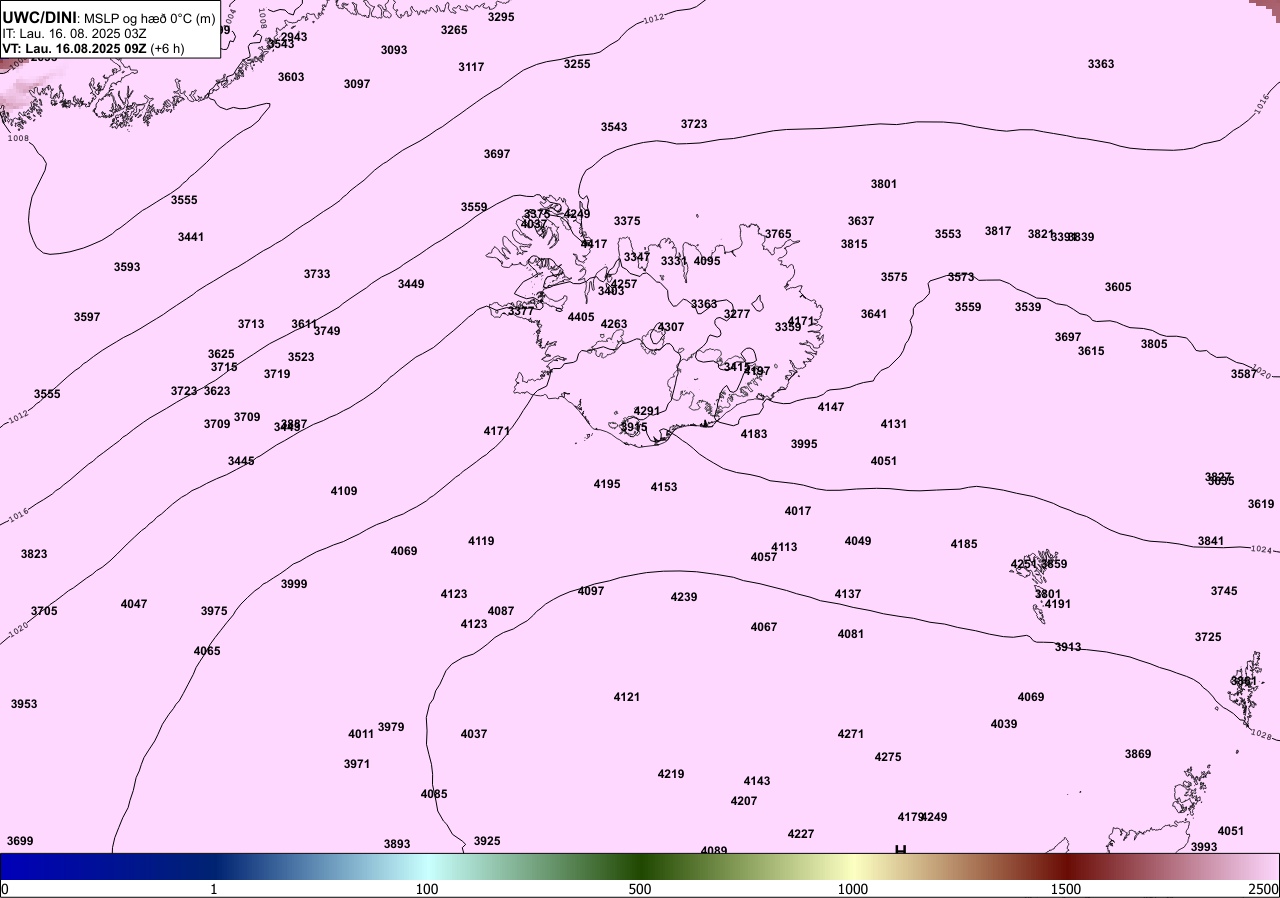Click the value 3449
Screen dimensions: 1280x898
coord(411,284)
